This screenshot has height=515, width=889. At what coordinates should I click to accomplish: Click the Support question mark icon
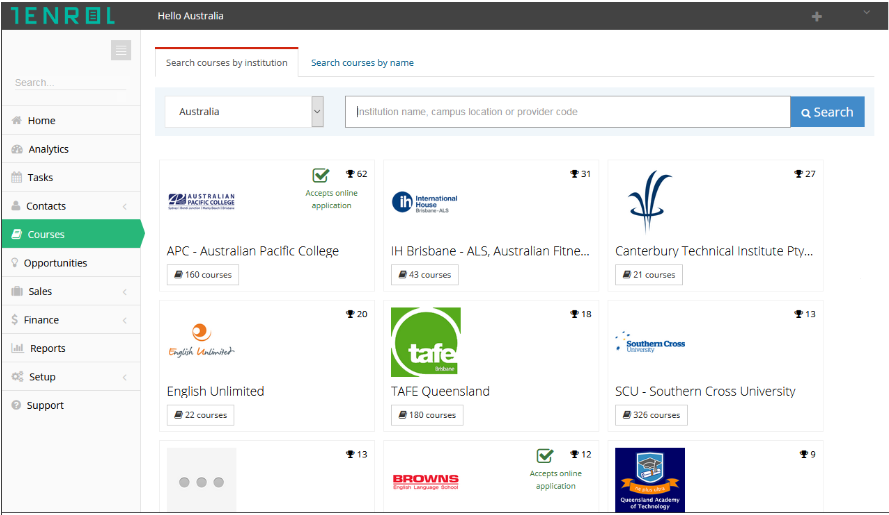click(x=16, y=405)
